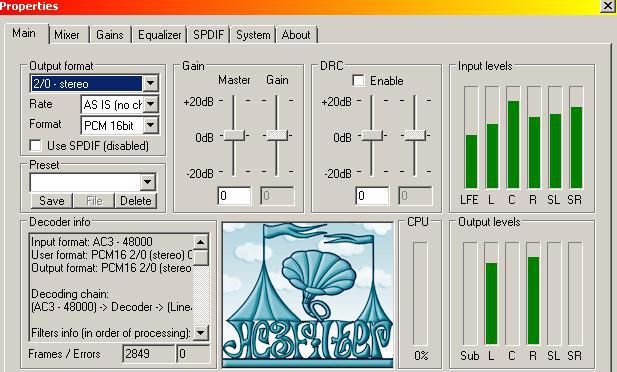Click the File preset button
The height and width of the screenshot is (372, 617).
click(94, 201)
